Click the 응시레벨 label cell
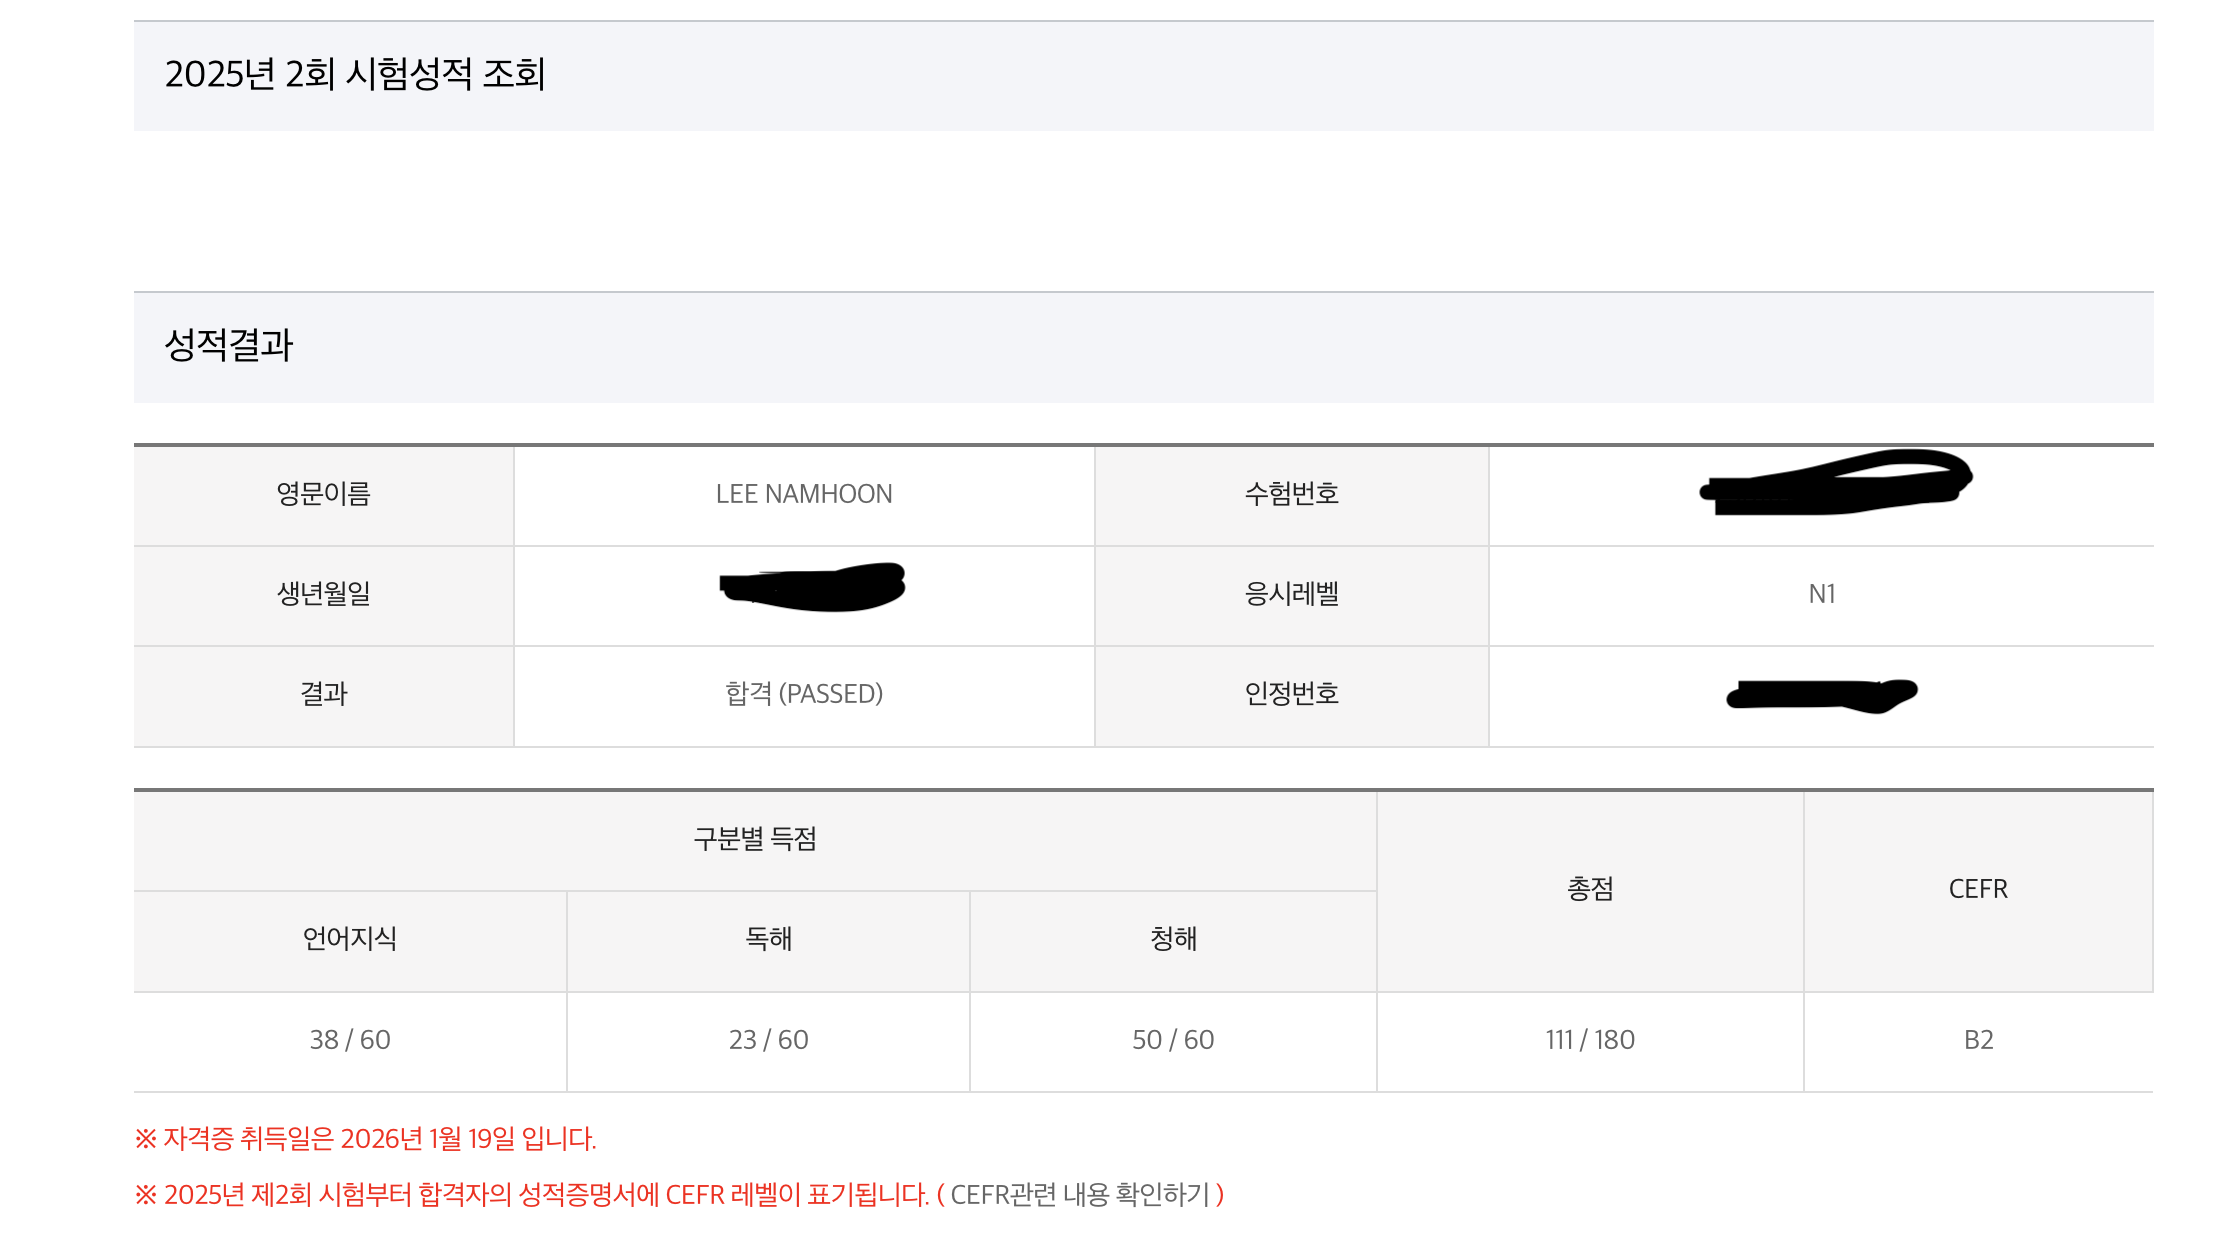Viewport: 2228px width, 1256px height. tap(1291, 594)
